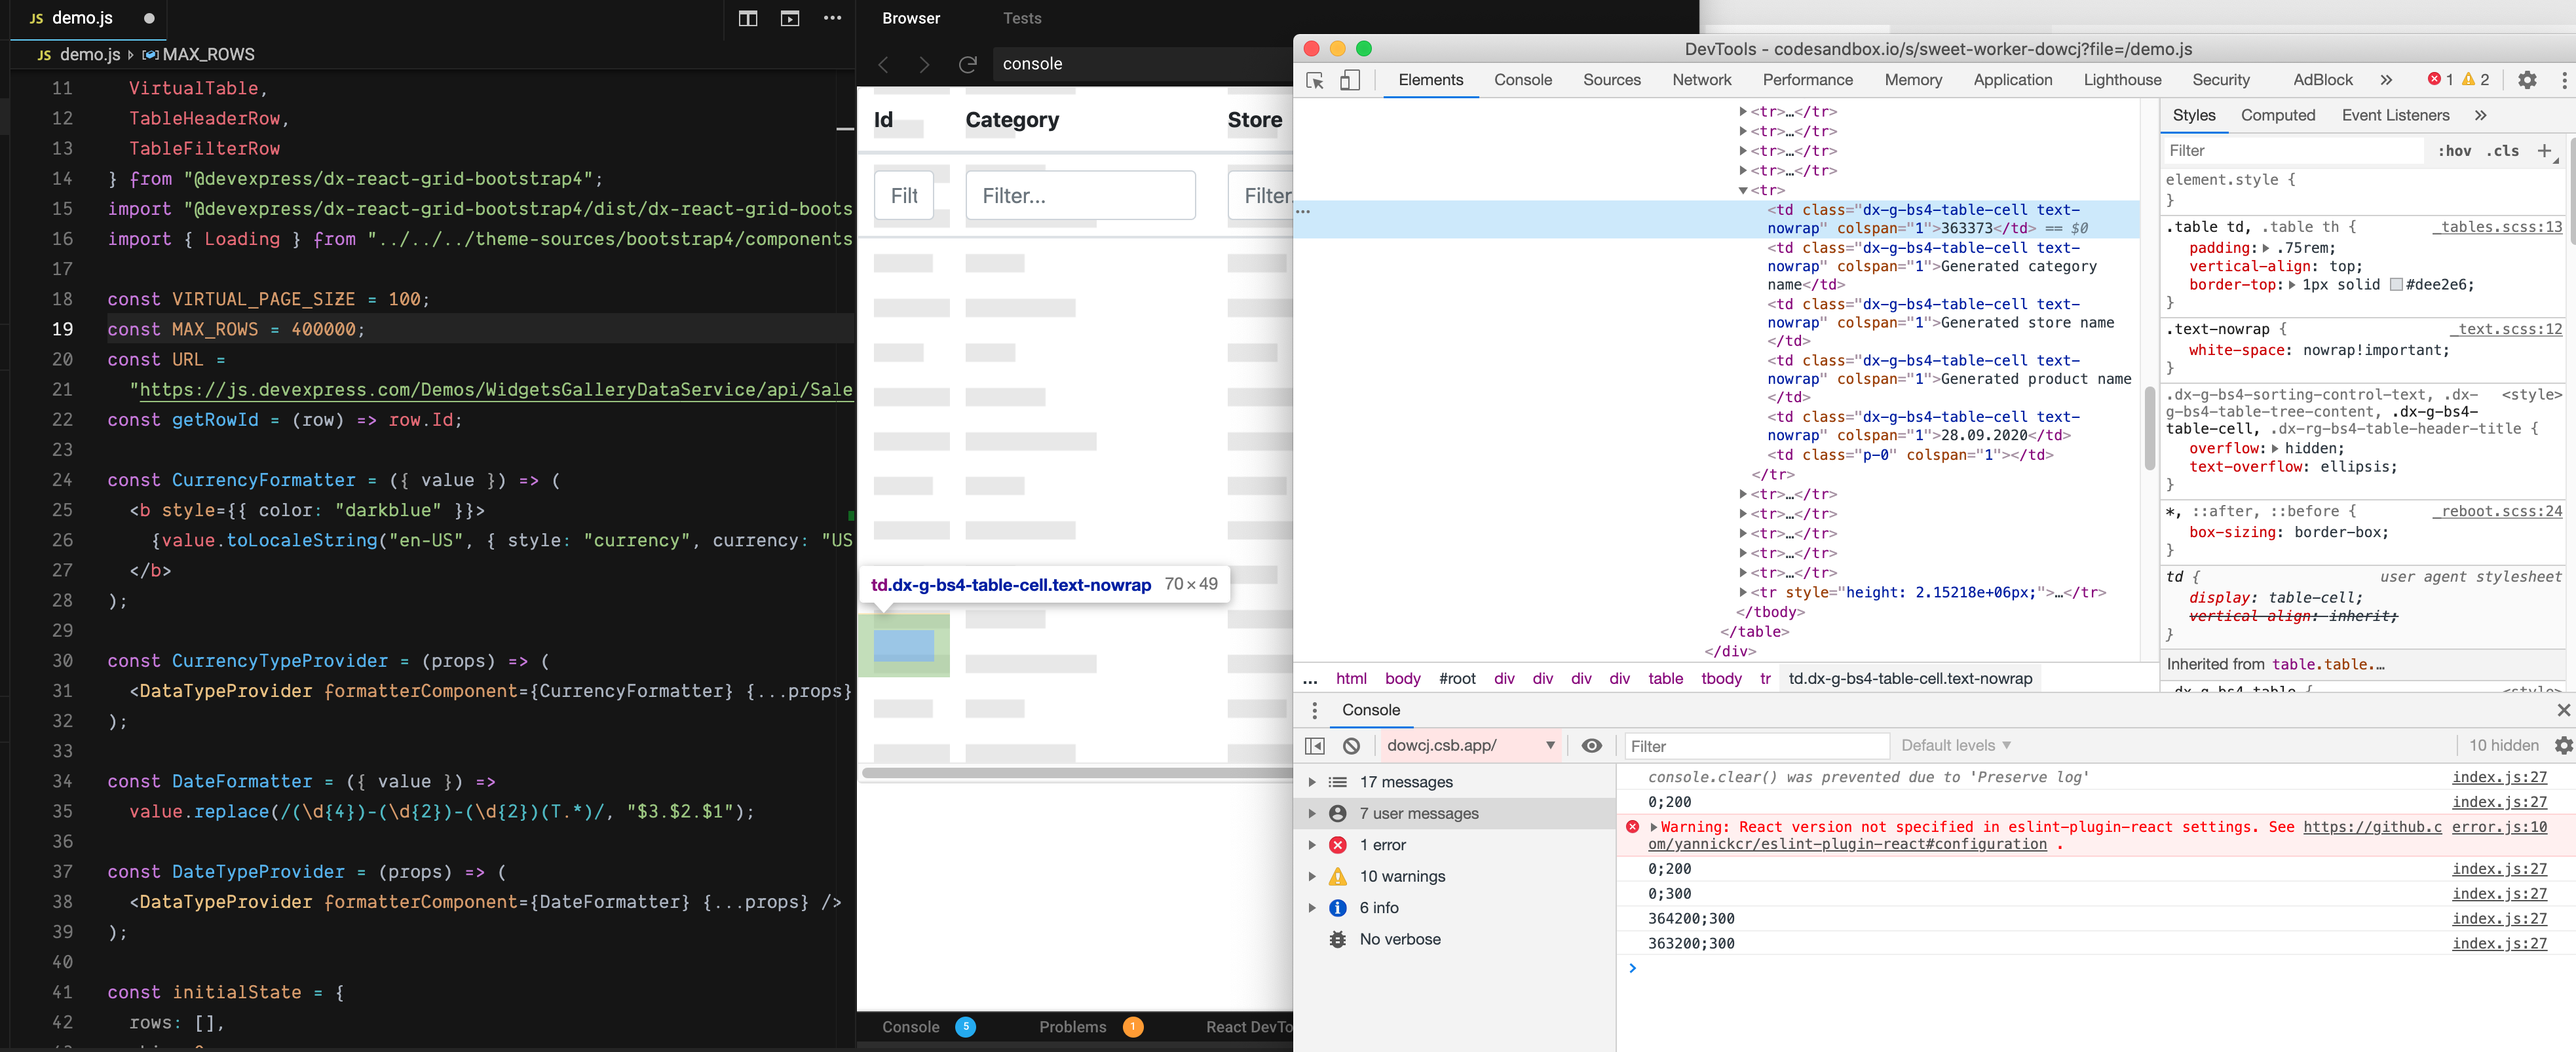Clear the console with the no-entry icon
The image size is (2576, 1052).
[x=1353, y=745]
